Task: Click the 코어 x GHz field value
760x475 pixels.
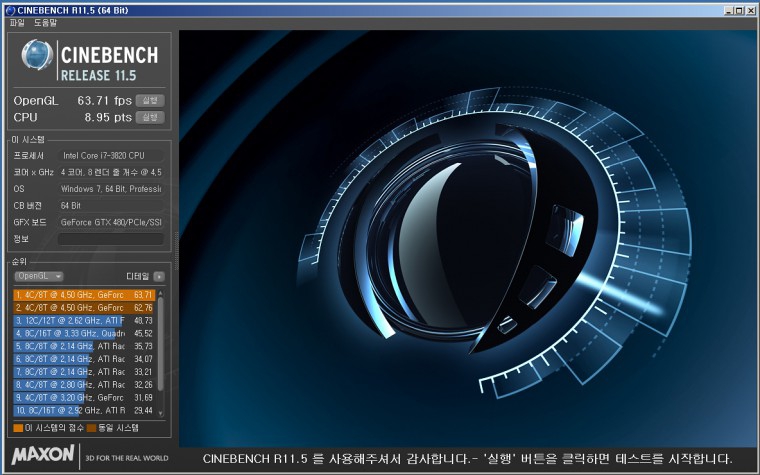Action: point(111,172)
